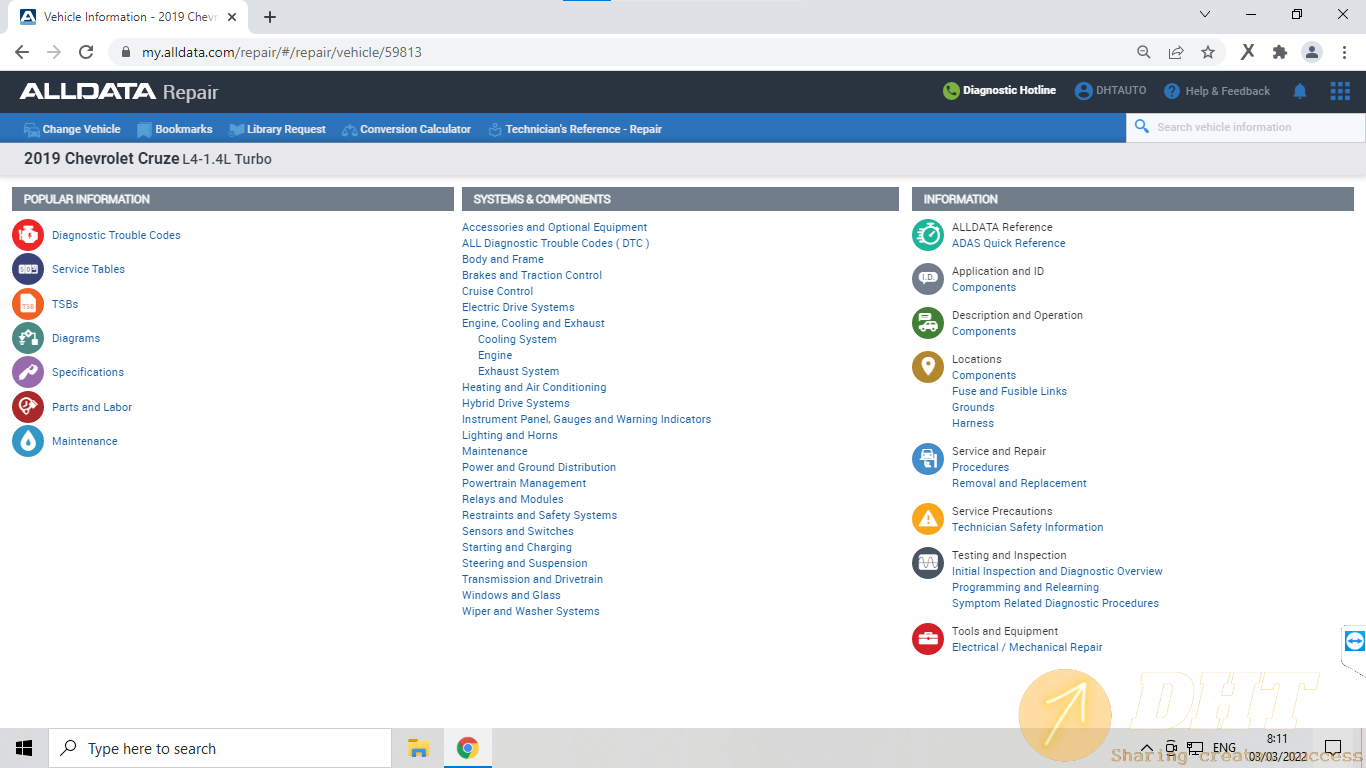Open the browser extensions puzzle icon
This screenshot has width=1366, height=768.
click(1280, 52)
